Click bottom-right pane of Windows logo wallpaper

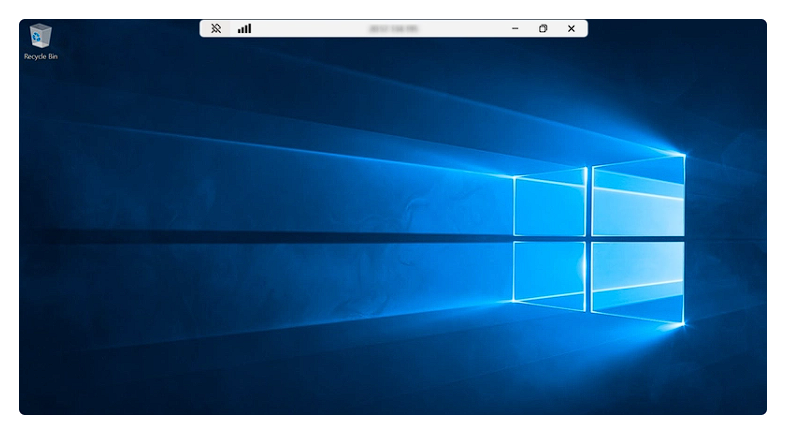coord(637,280)
